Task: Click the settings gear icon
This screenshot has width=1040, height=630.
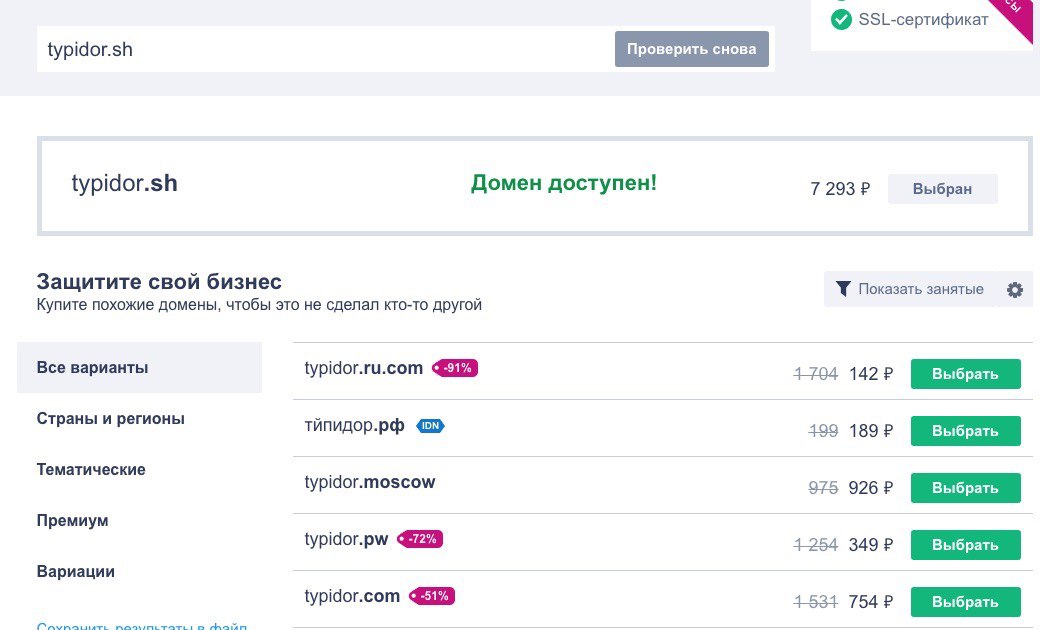Action: 1015,290
